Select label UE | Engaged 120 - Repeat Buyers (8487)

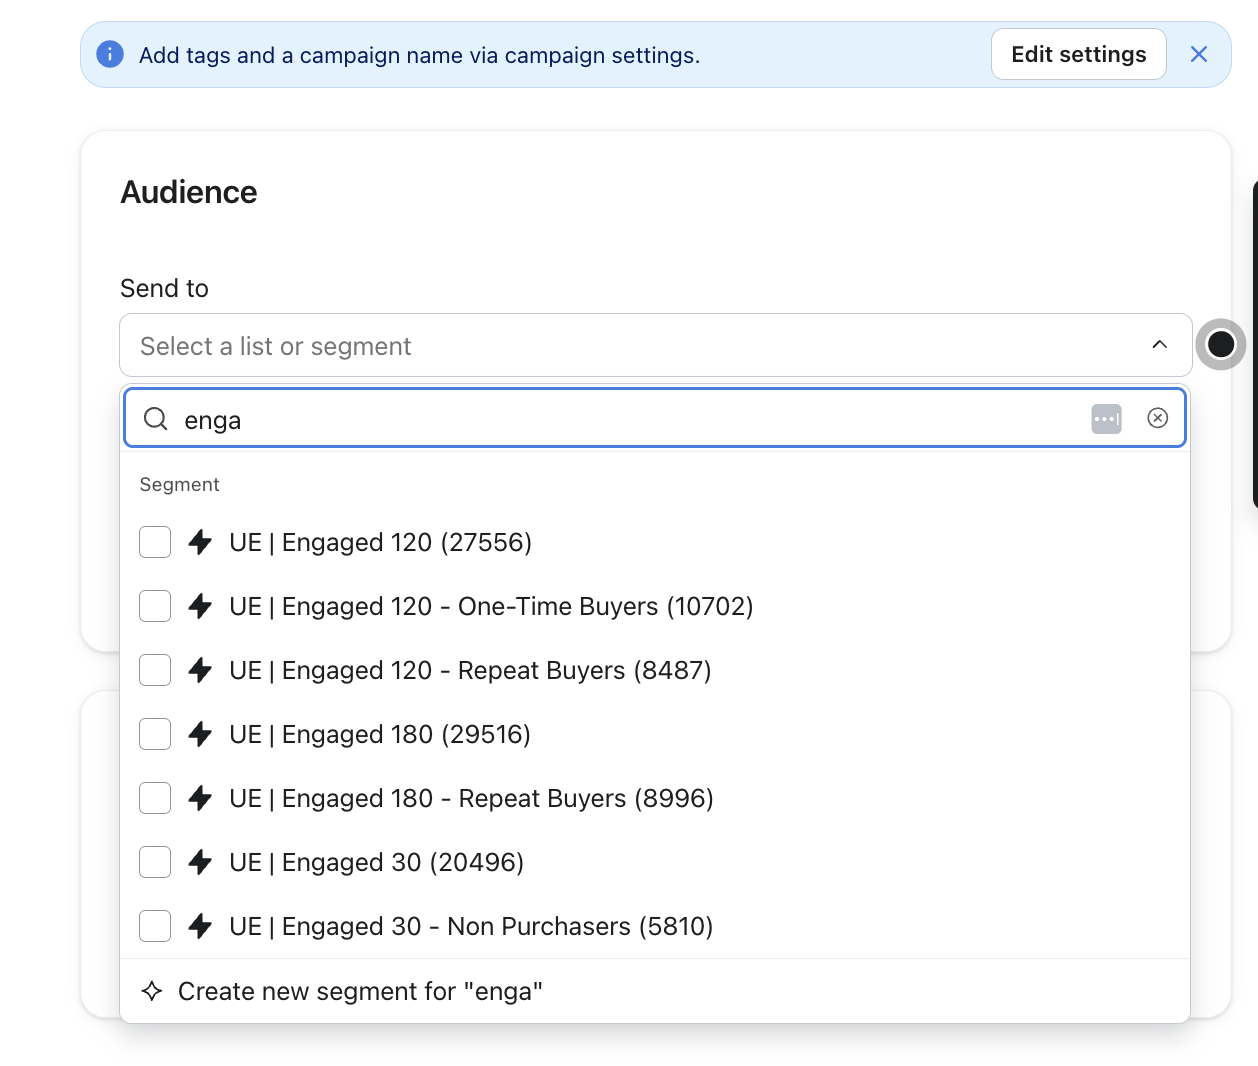pyautogui.click(x=470, y=670)
